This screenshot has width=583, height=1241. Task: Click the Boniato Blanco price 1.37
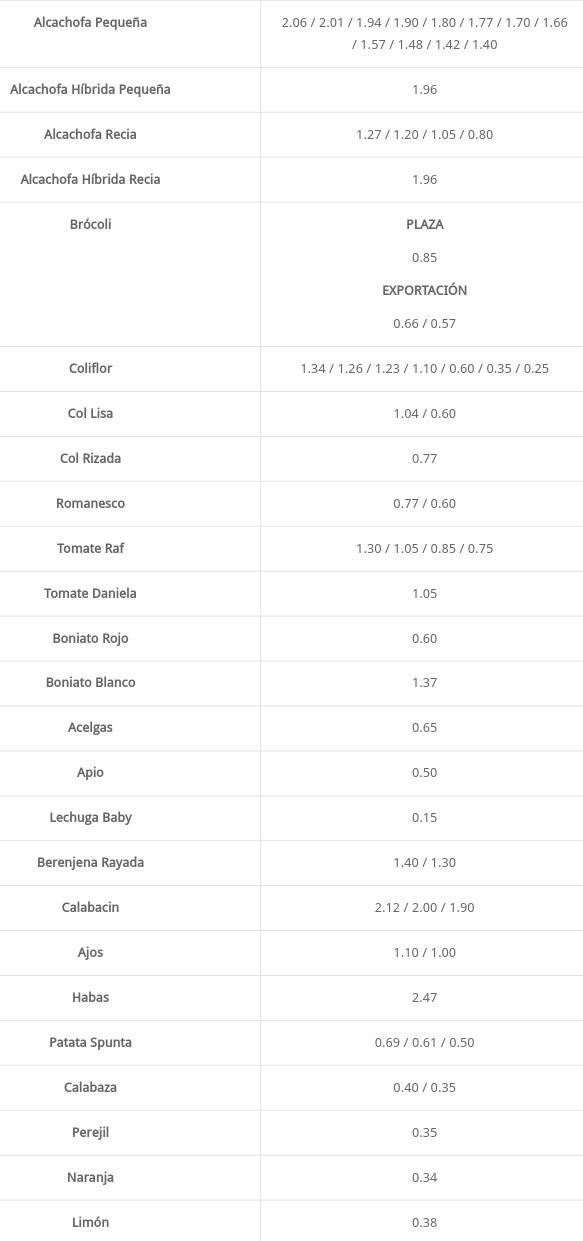(x=424, y=682)
